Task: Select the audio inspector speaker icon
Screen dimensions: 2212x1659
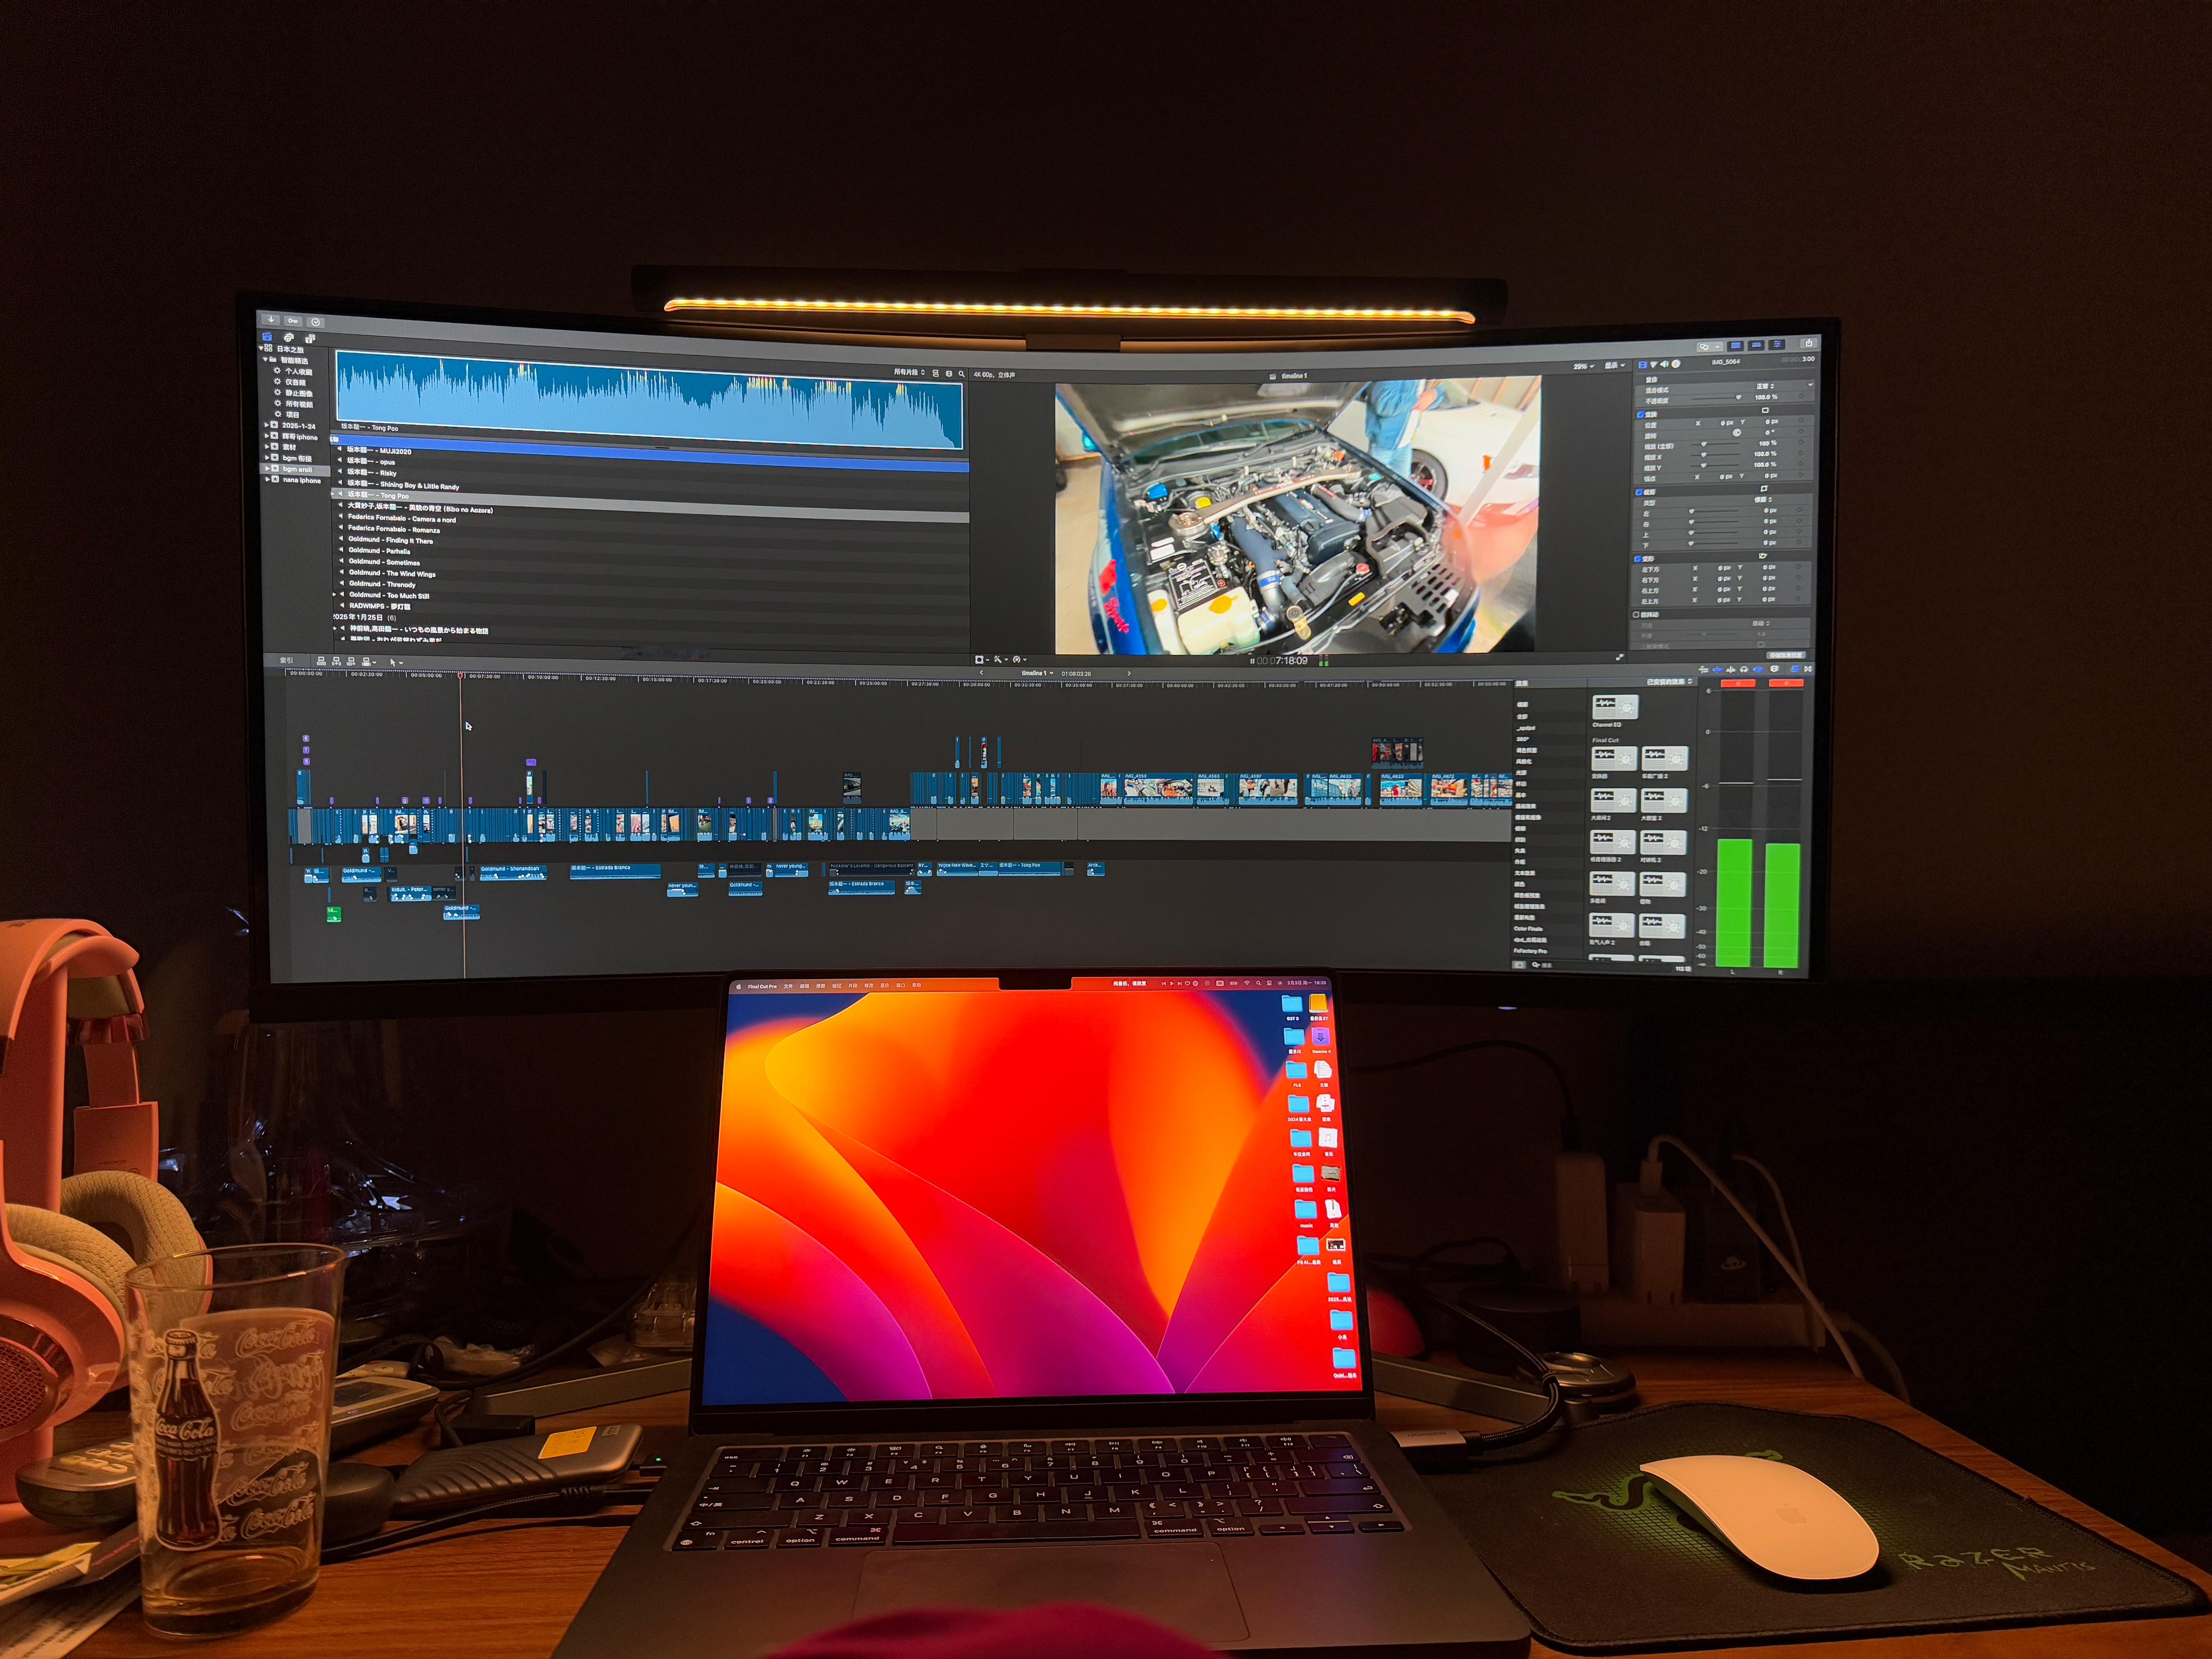Action: [x=1664, y=364]
